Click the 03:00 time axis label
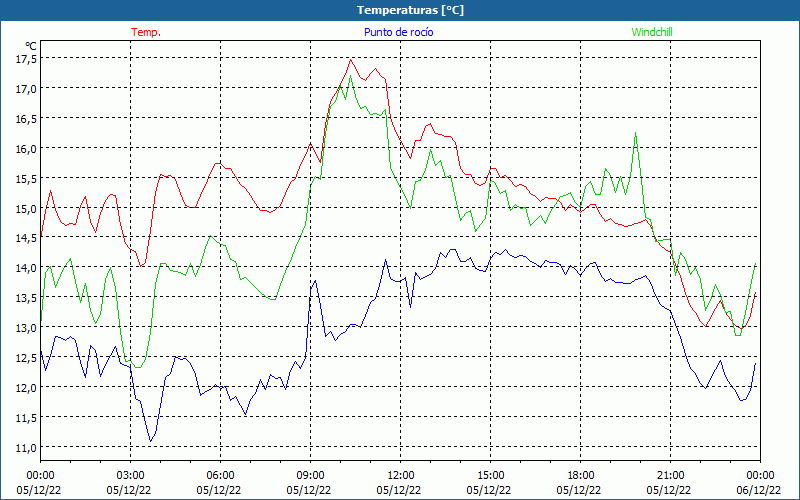Viewport: 800px width, 500px height. [131, 475]
